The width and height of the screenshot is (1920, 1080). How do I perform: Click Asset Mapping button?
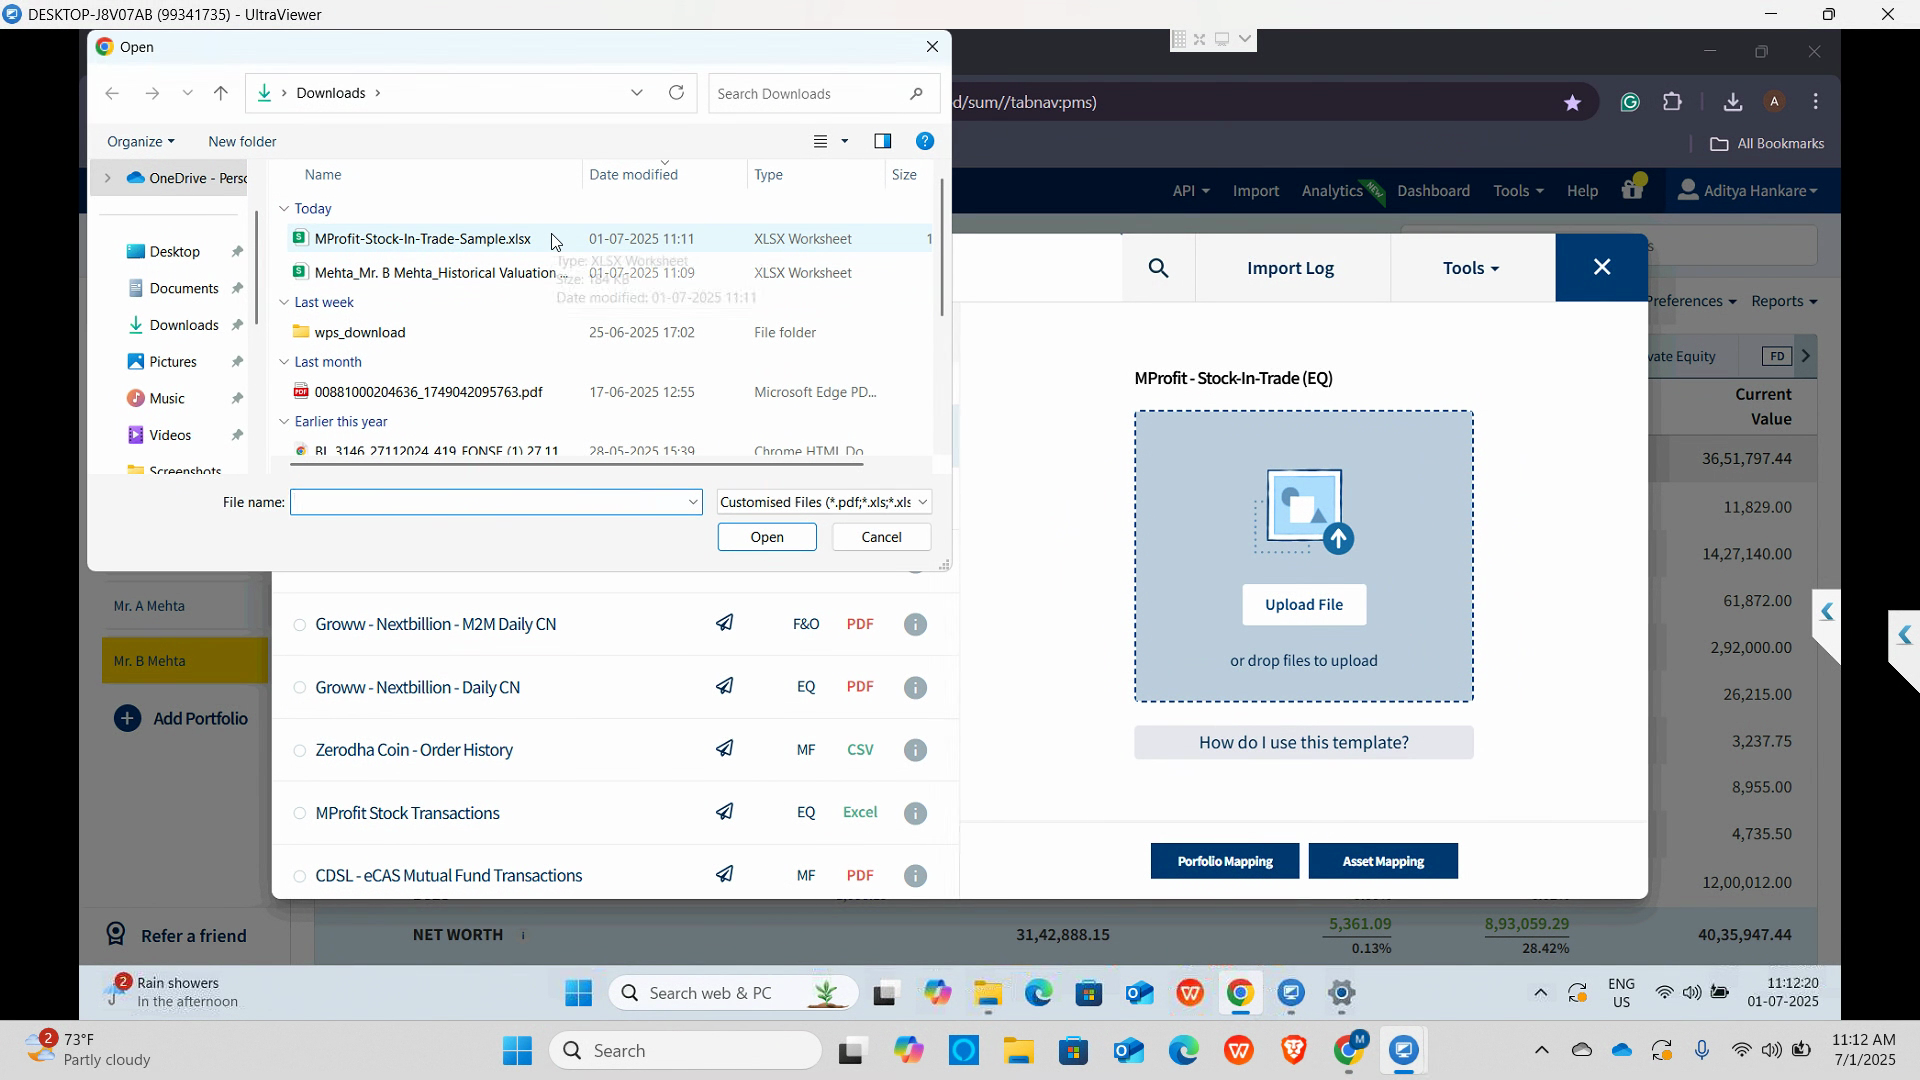1383,861
